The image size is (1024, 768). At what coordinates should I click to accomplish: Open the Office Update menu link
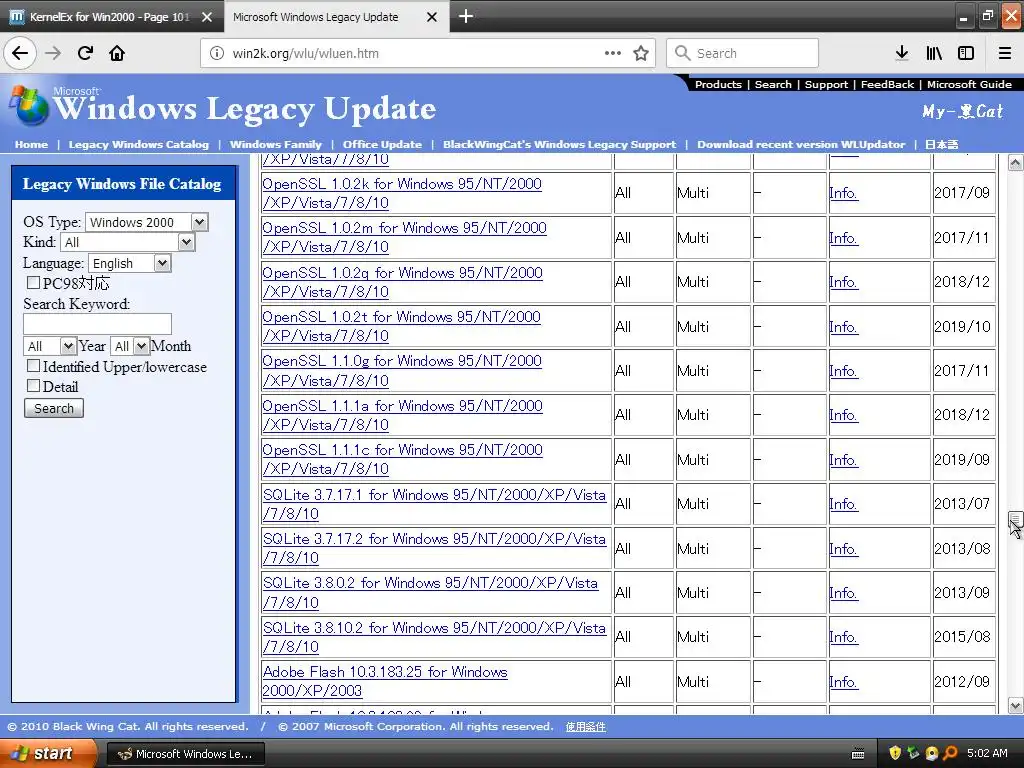382,144
